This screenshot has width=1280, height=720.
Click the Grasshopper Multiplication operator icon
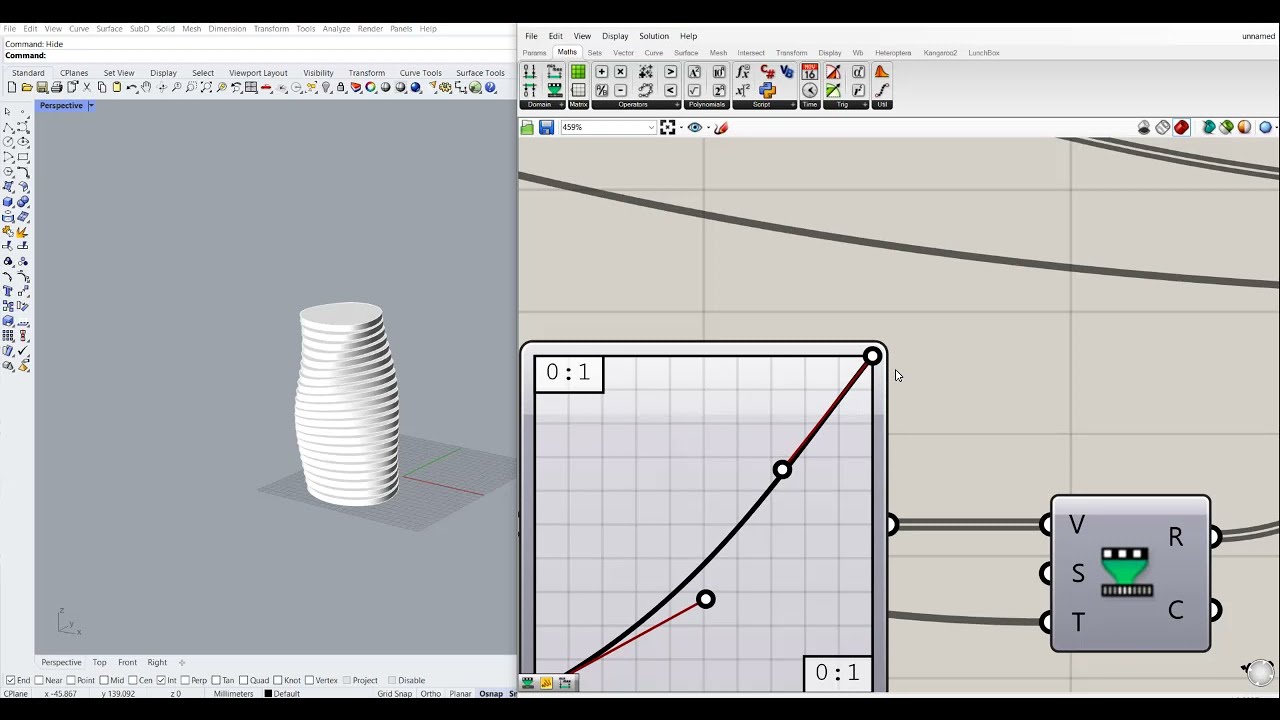(620, 72)
